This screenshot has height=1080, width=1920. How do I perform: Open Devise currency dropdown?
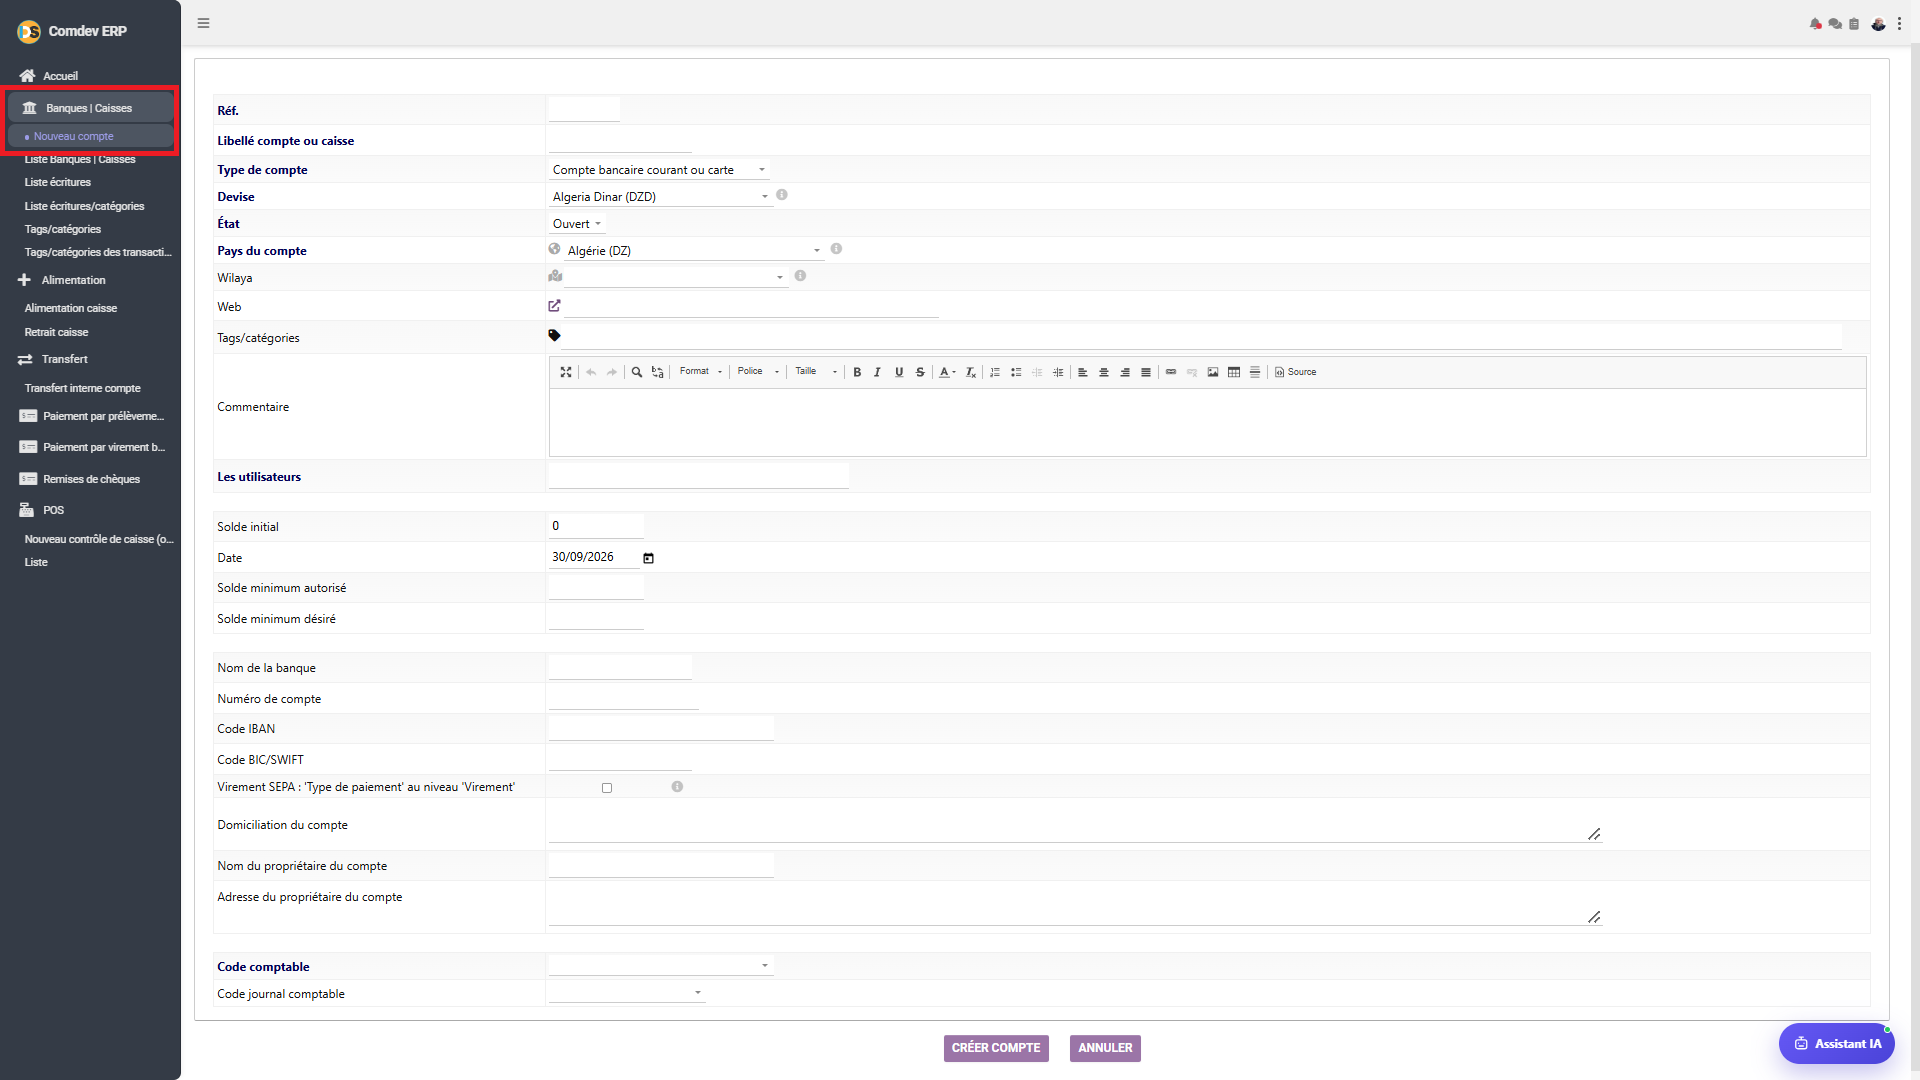click(661, 197)
